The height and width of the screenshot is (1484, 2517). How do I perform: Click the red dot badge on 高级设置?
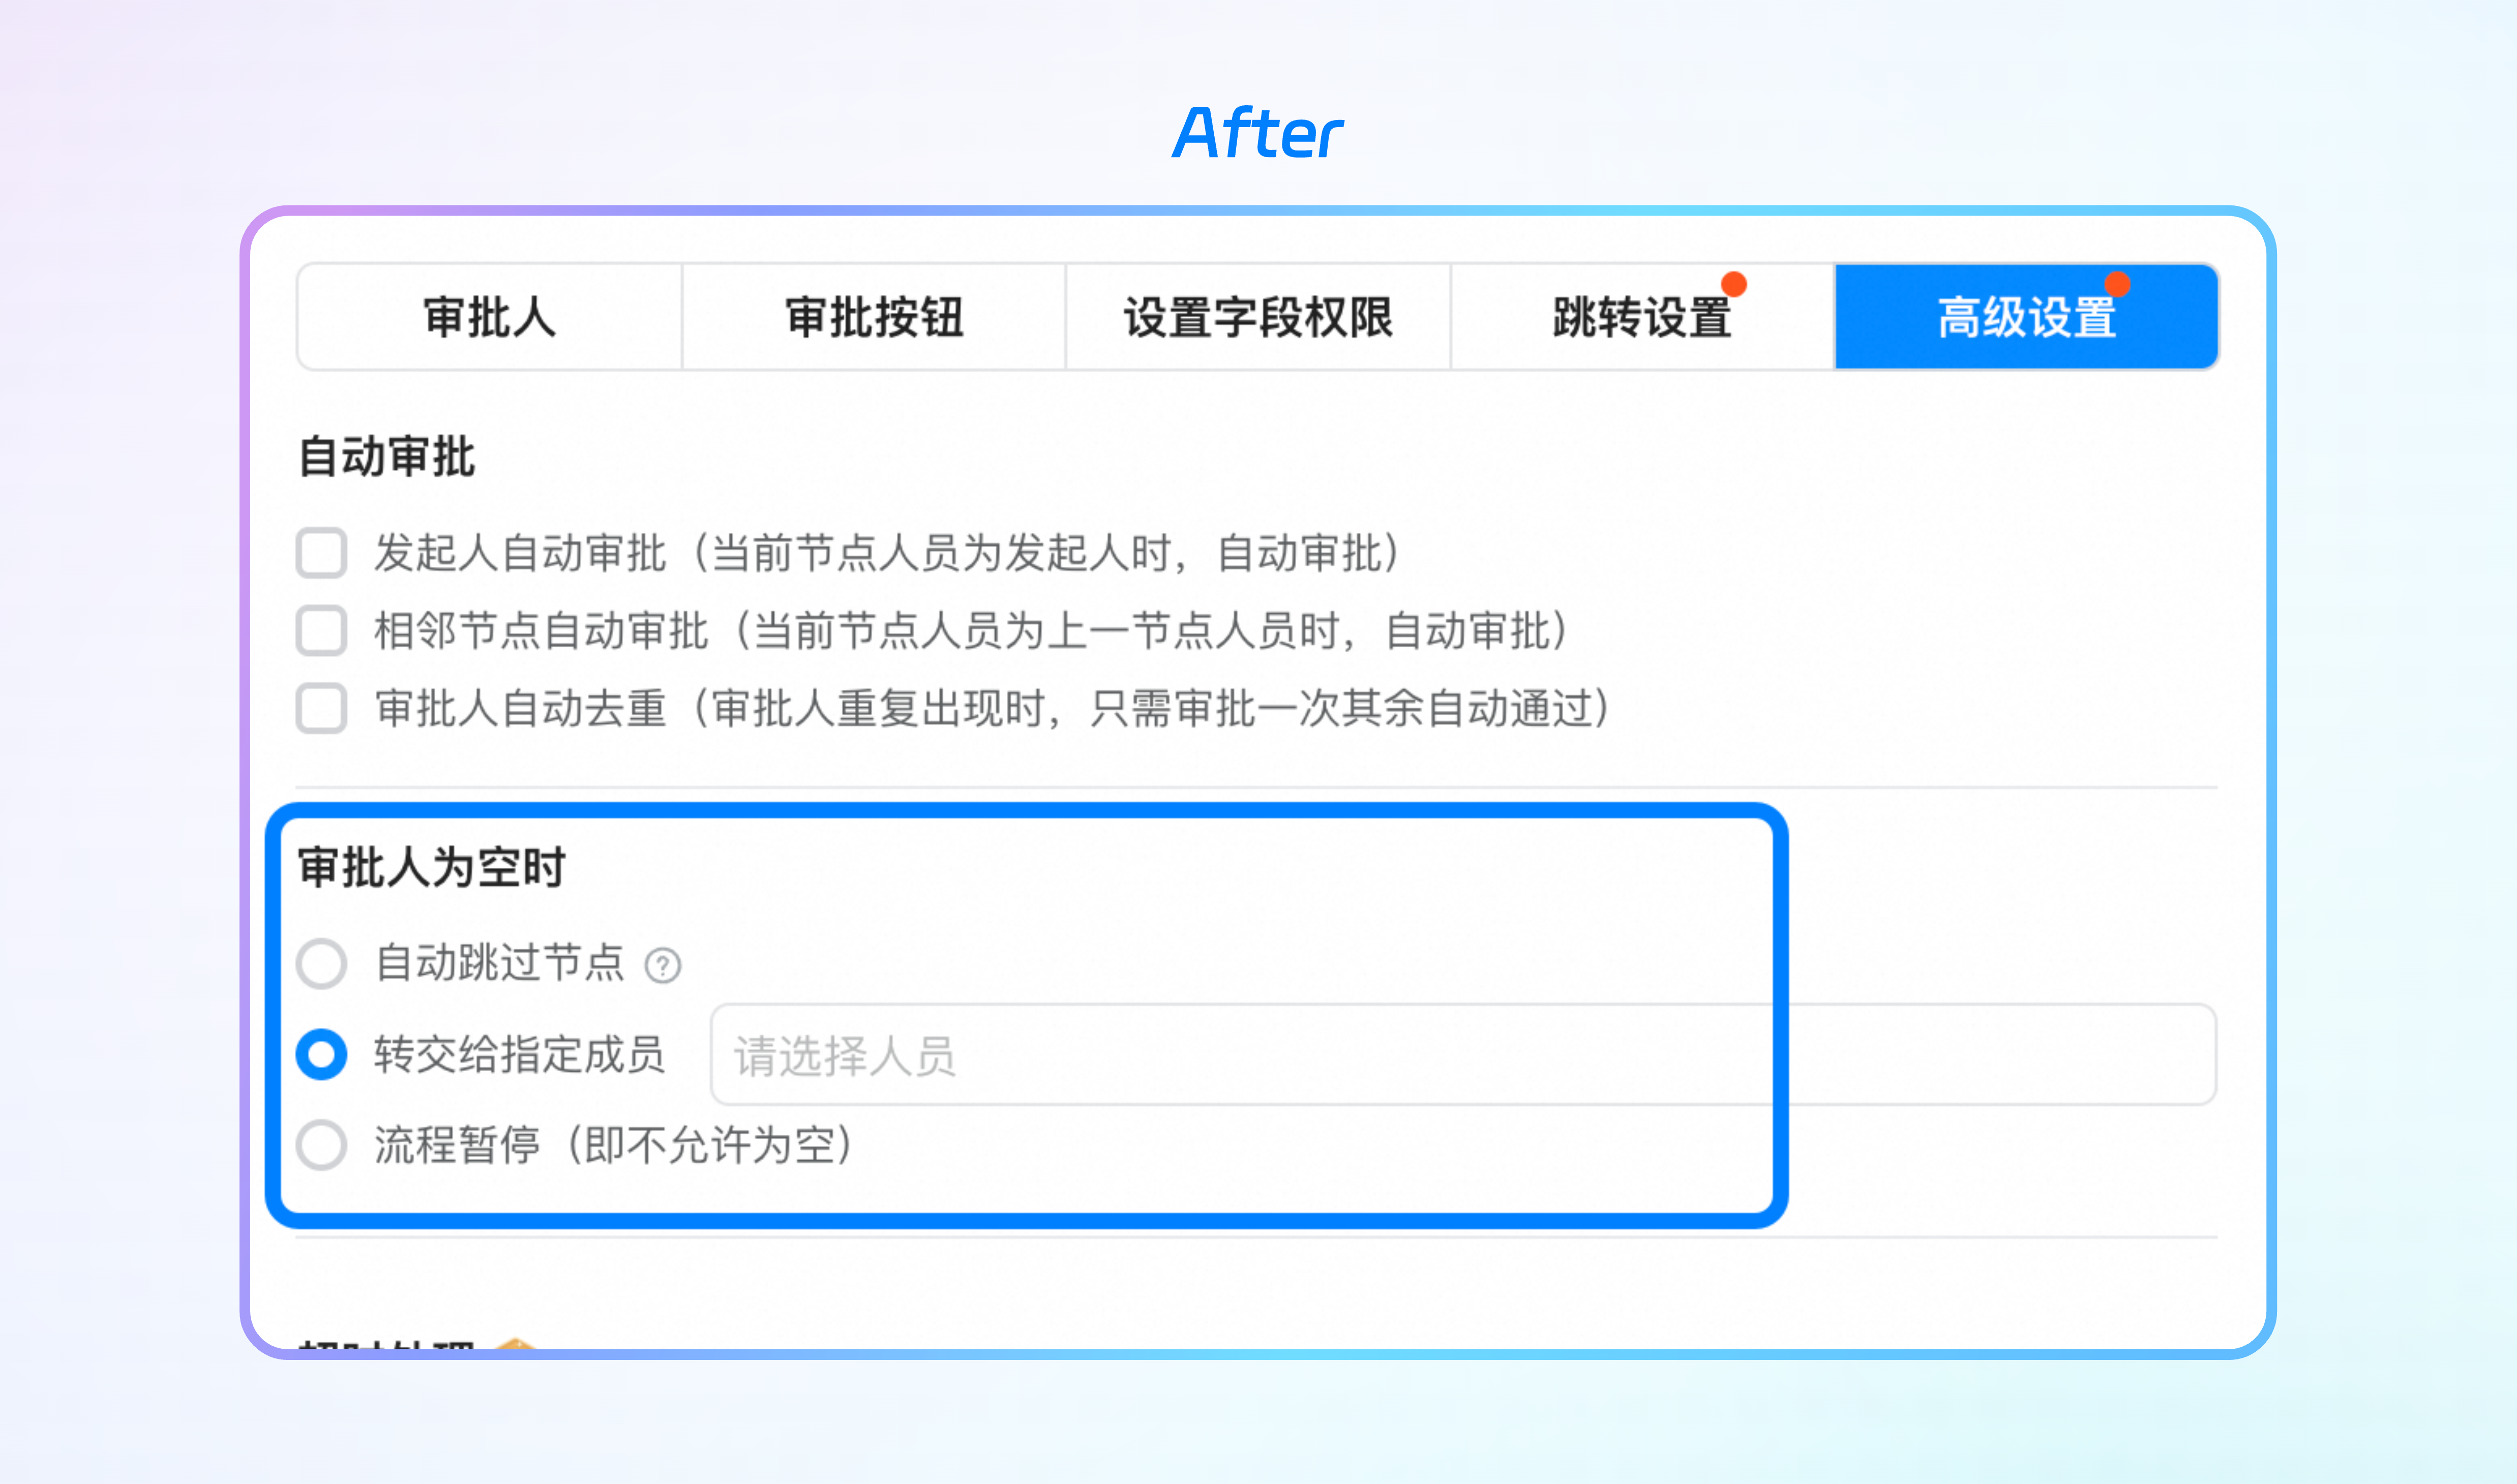2117,285
